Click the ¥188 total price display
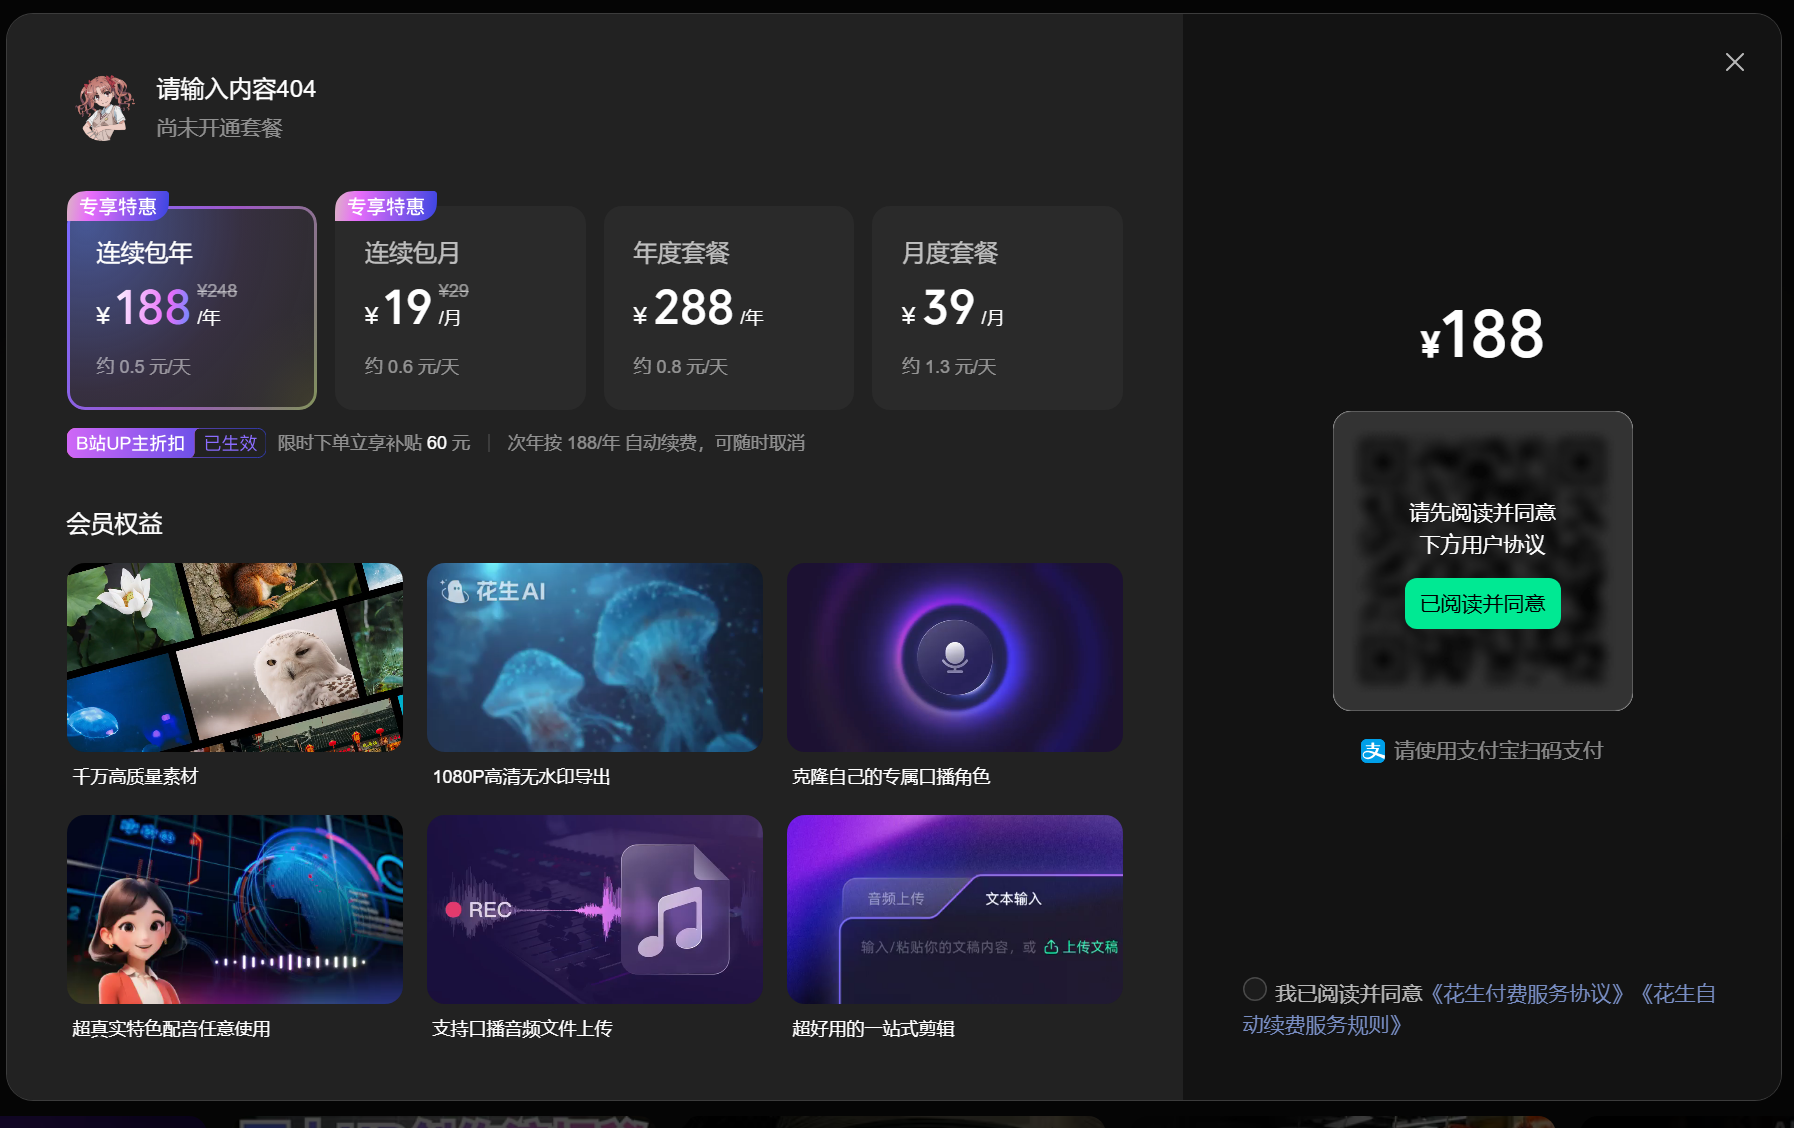Image resolution: width=1794 pixels, height=1128 pixels. [1482, 334]
